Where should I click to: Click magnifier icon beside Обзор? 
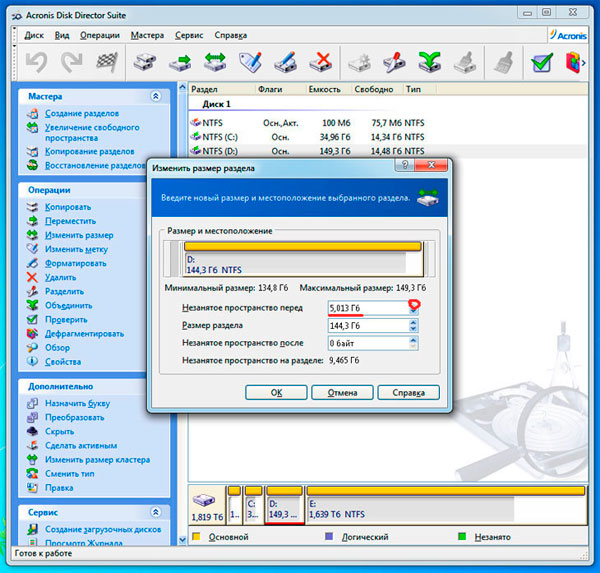[x=33, y=348]
